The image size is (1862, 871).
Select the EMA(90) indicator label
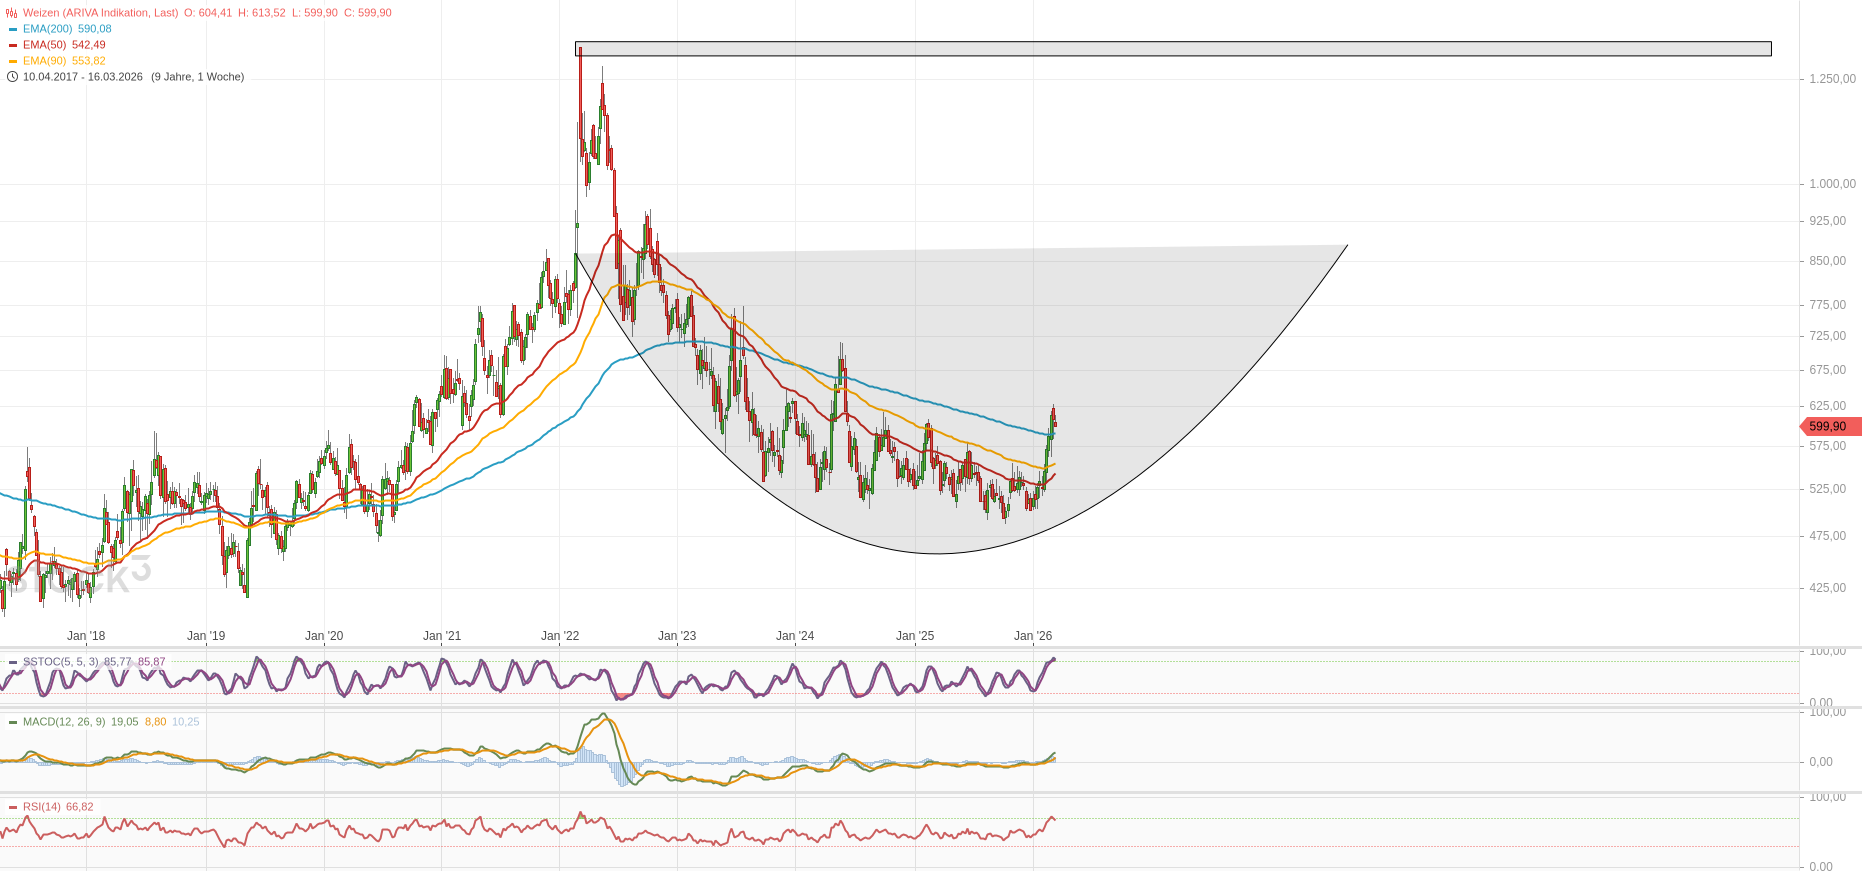pyautogui.click(x=44, y=61)
